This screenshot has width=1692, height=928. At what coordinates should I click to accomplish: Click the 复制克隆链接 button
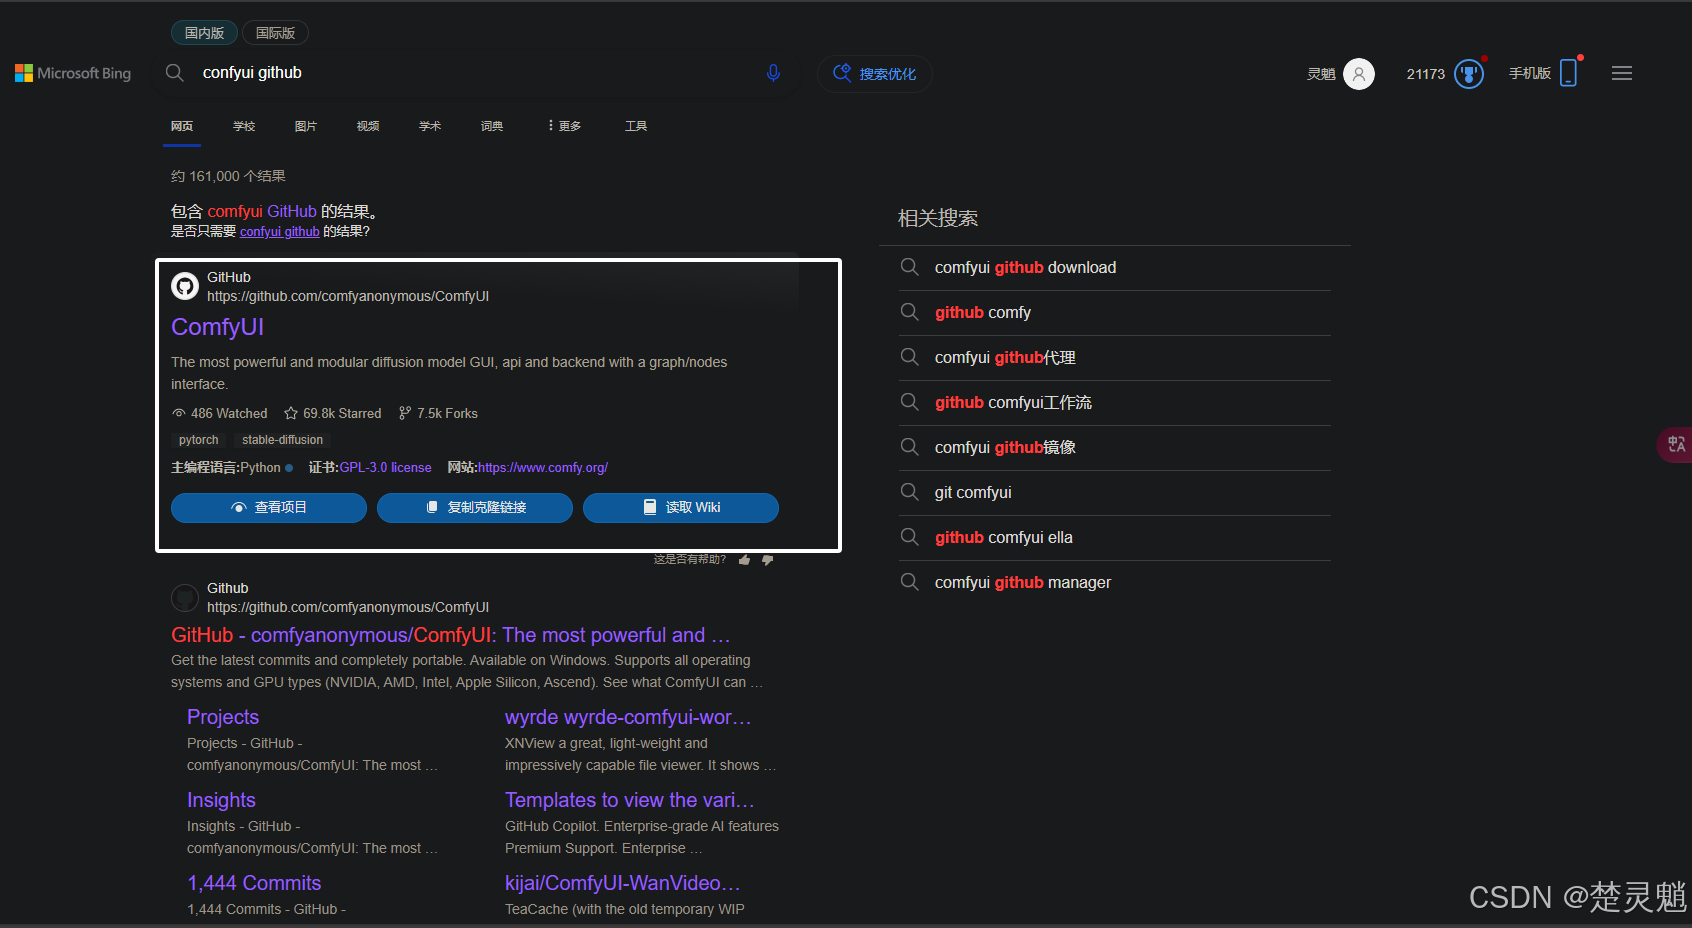[x=475, y=508]
